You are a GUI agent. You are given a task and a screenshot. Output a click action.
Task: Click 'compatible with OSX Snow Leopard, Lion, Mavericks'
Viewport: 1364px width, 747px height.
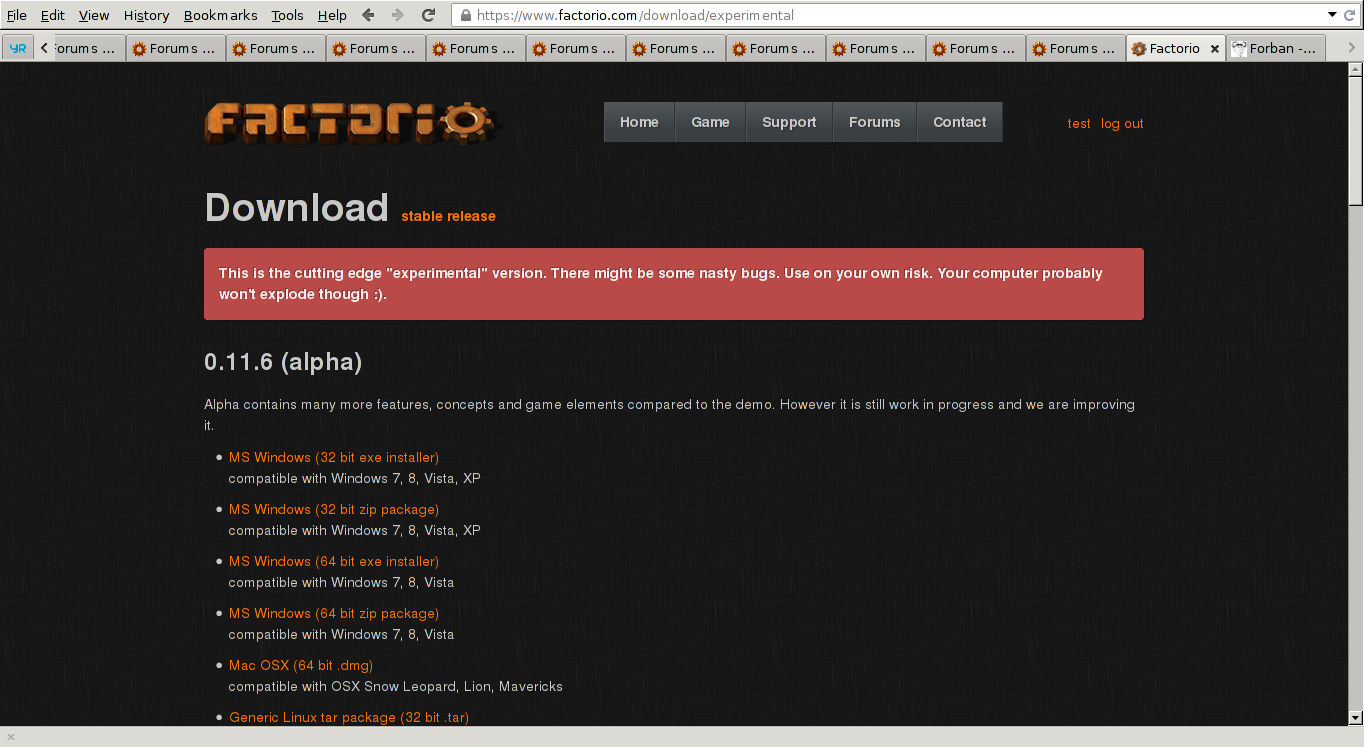pos(395,687)
